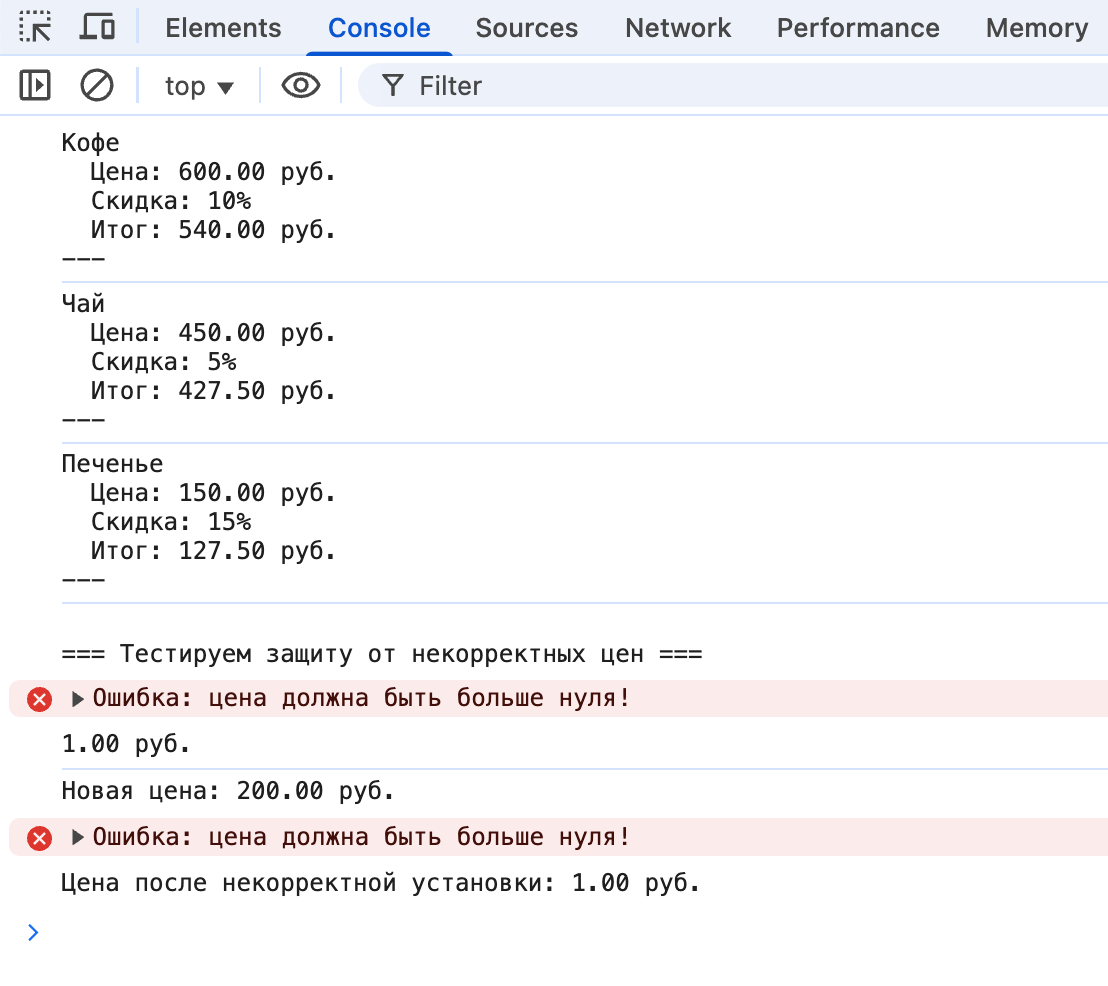Click the filter funnel icon
This screenshot has height=986, width=1108.
[393, 86]
